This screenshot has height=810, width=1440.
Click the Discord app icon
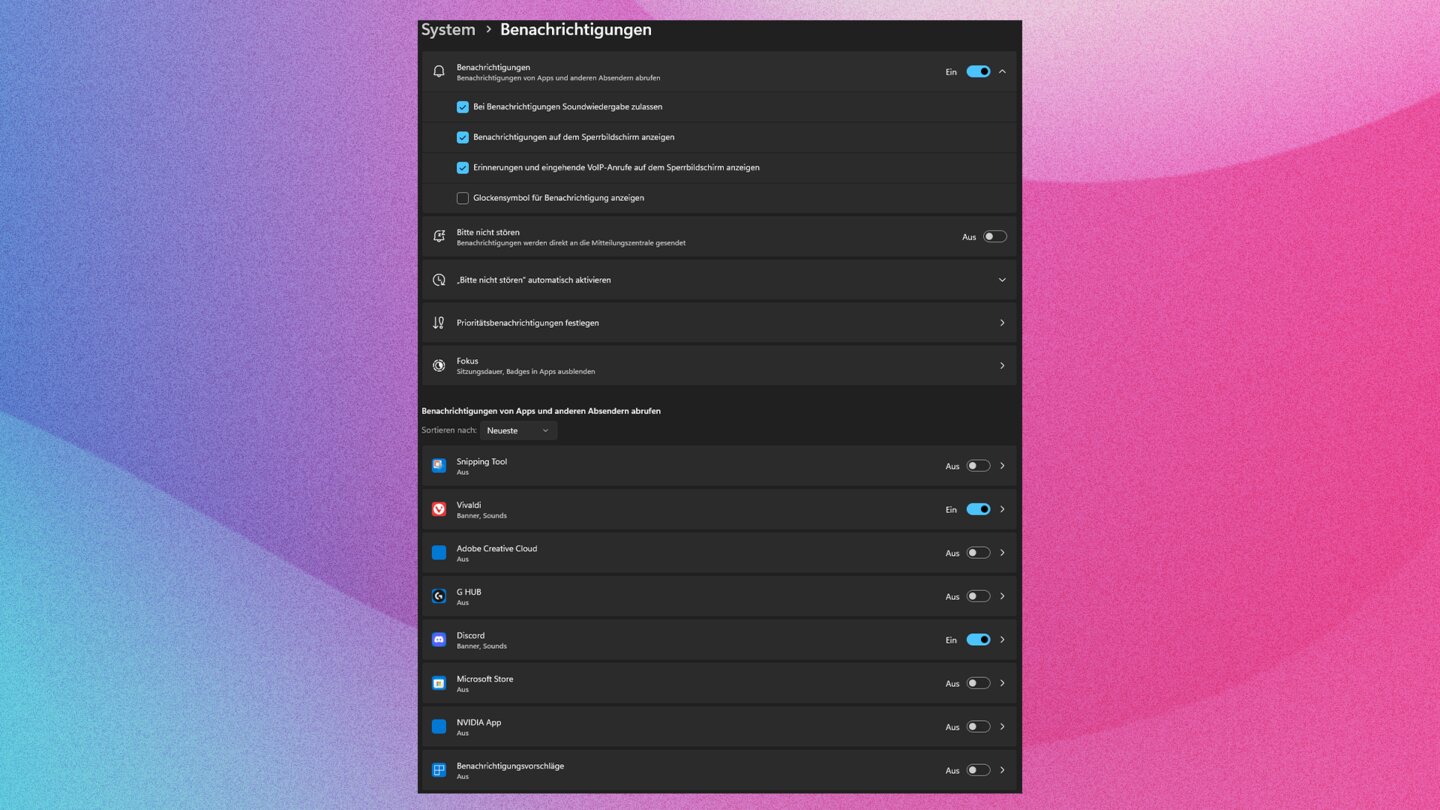pos(438,640)
